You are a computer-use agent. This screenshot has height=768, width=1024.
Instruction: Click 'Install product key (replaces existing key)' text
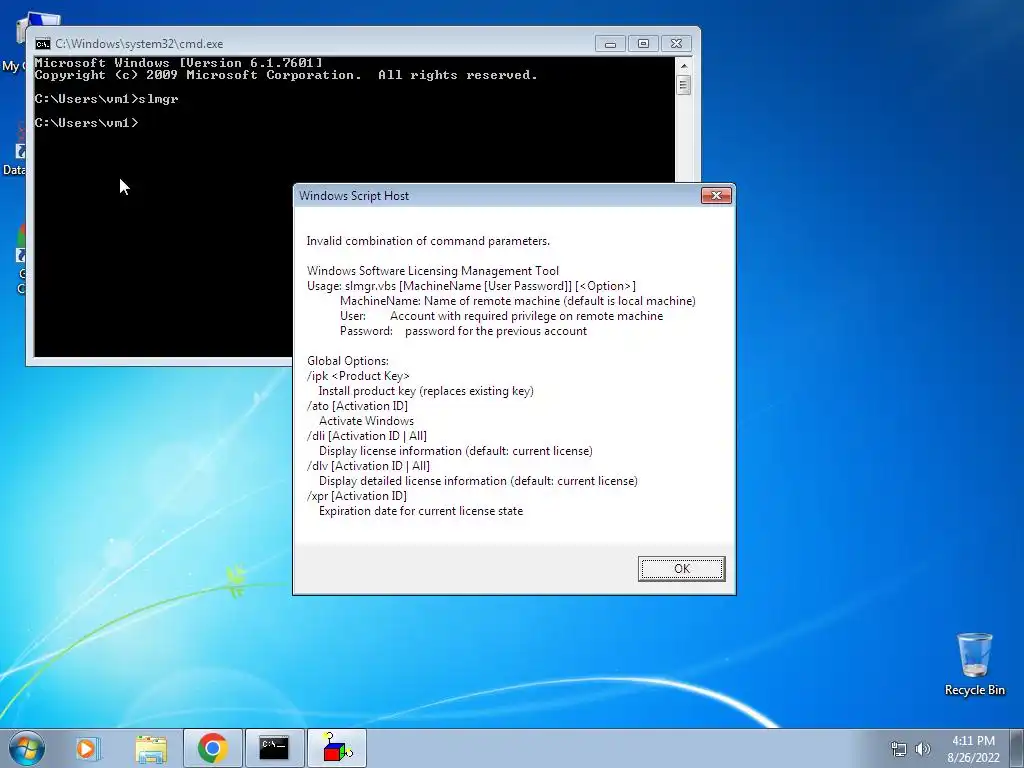pos(426,391)
